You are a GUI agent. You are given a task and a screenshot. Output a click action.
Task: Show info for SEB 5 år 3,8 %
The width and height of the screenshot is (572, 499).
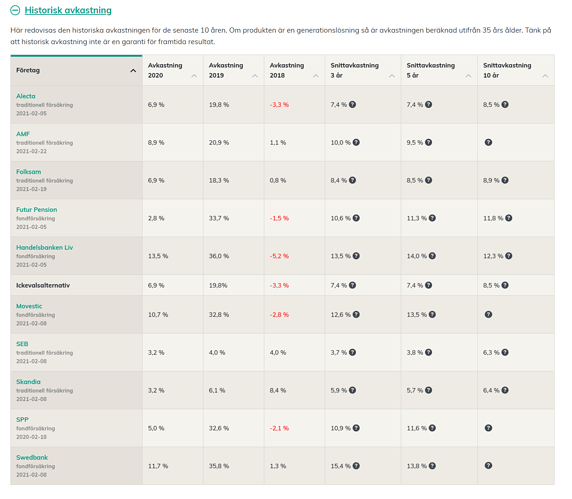(429, 352)
